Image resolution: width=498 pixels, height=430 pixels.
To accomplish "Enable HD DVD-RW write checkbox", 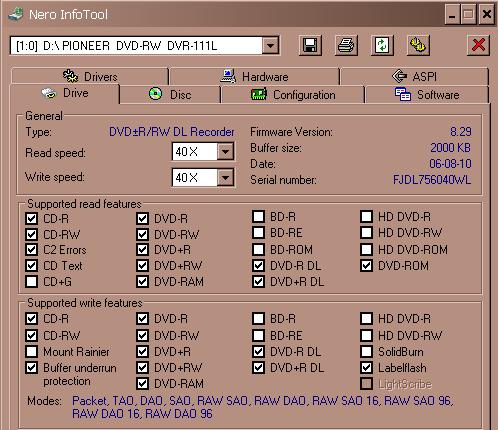I will pos(366,335).
